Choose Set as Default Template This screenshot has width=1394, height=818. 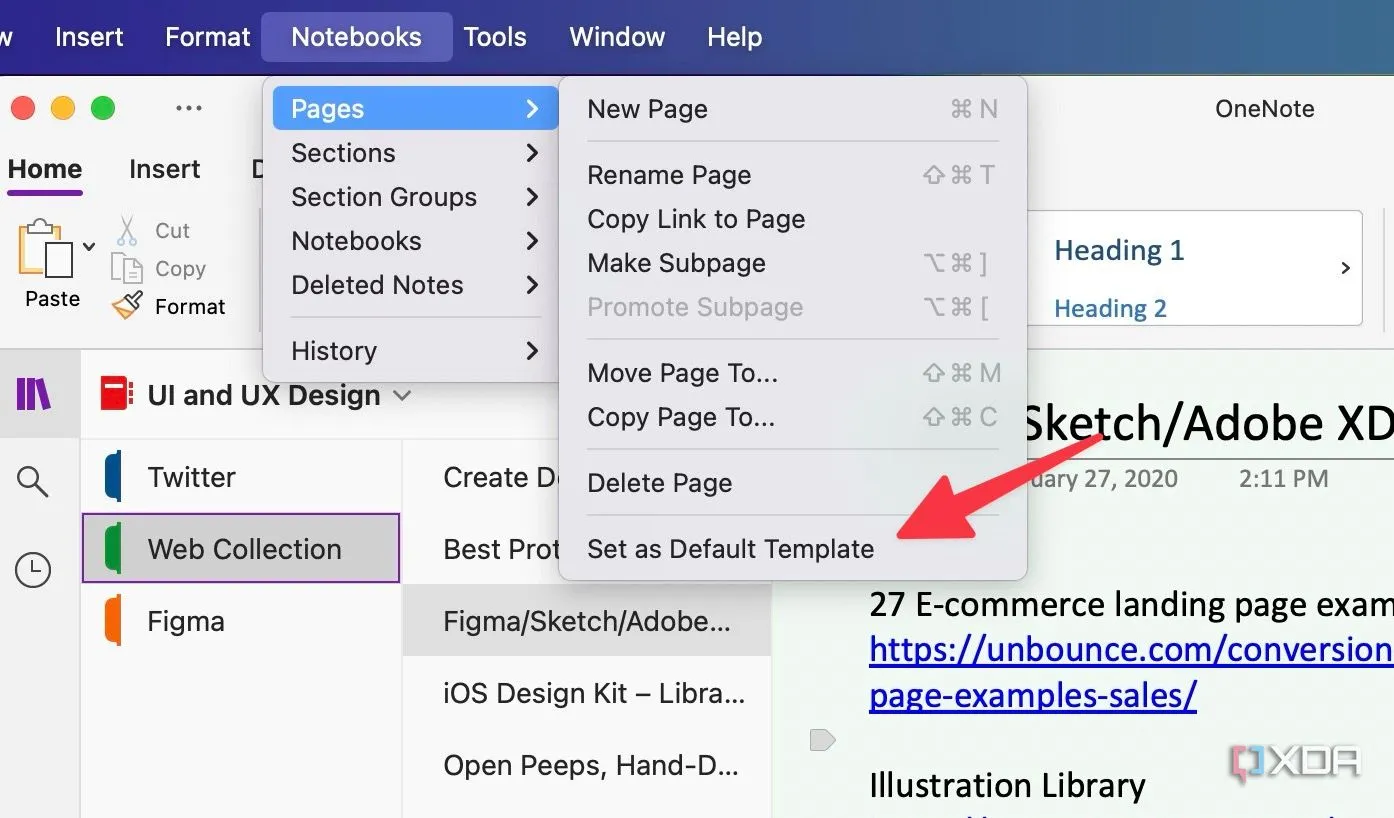point(792,549)
